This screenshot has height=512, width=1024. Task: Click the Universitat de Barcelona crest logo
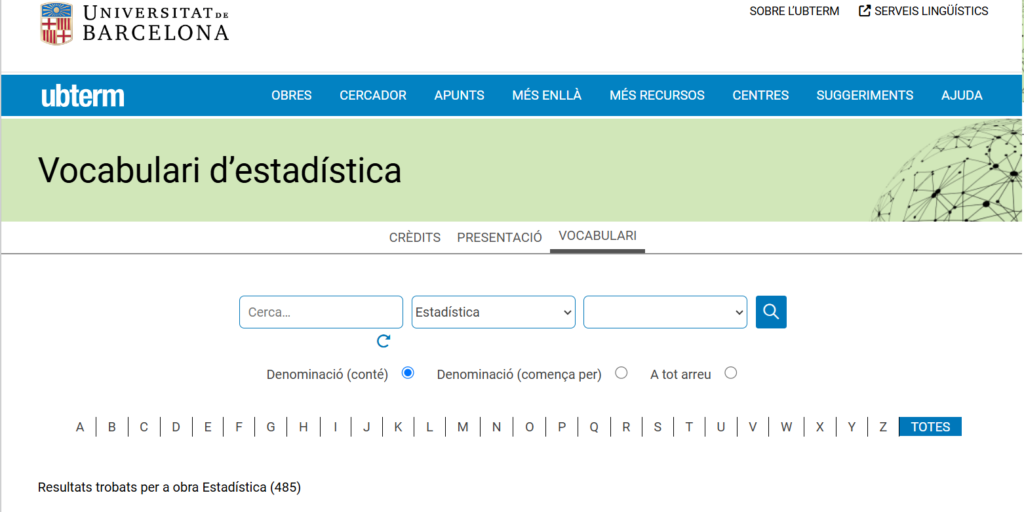point(56,24)
